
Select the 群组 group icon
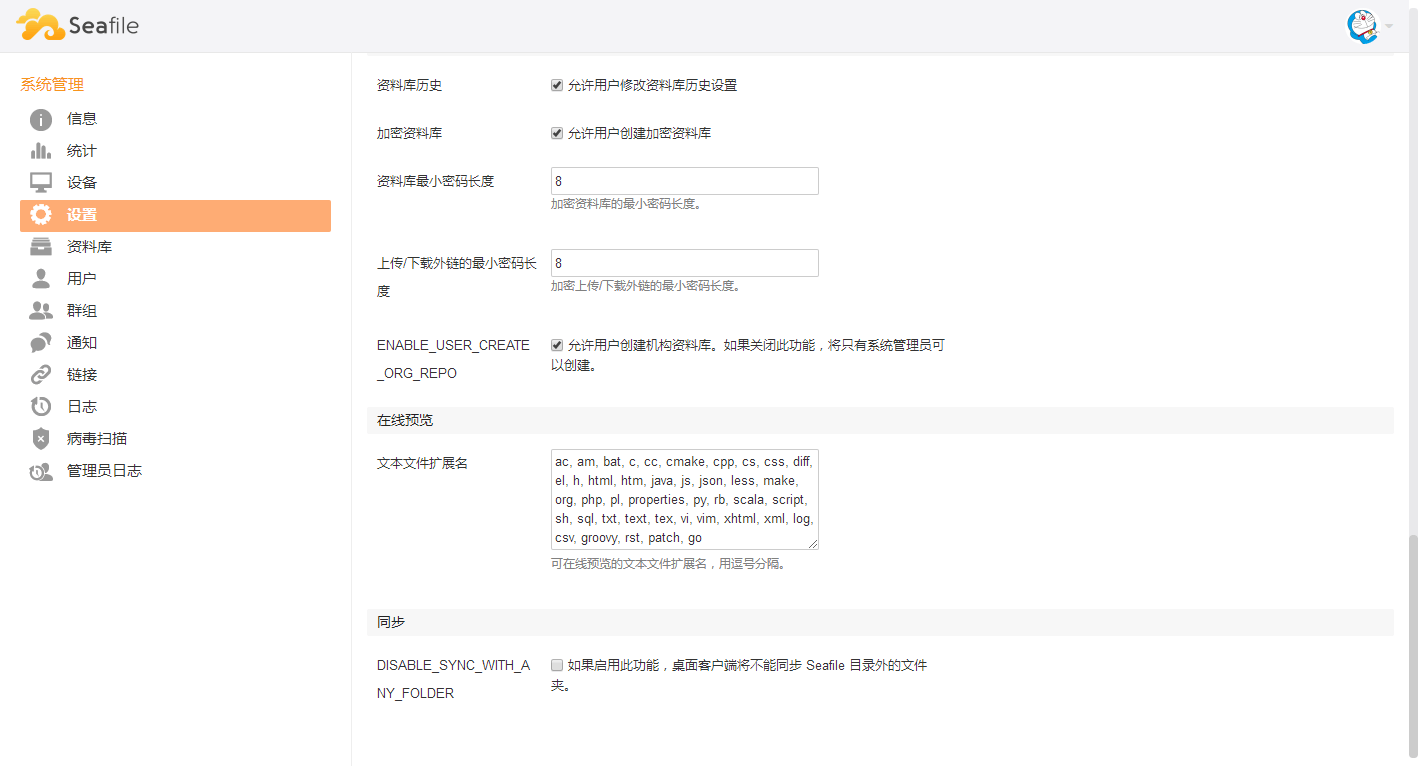[41, 311]
